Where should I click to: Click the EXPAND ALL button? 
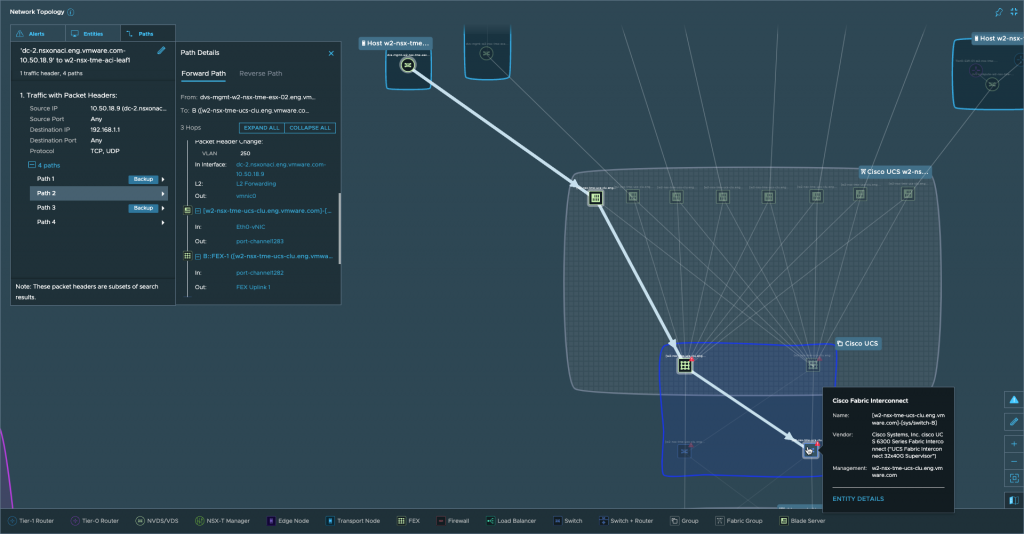(261, 128)
